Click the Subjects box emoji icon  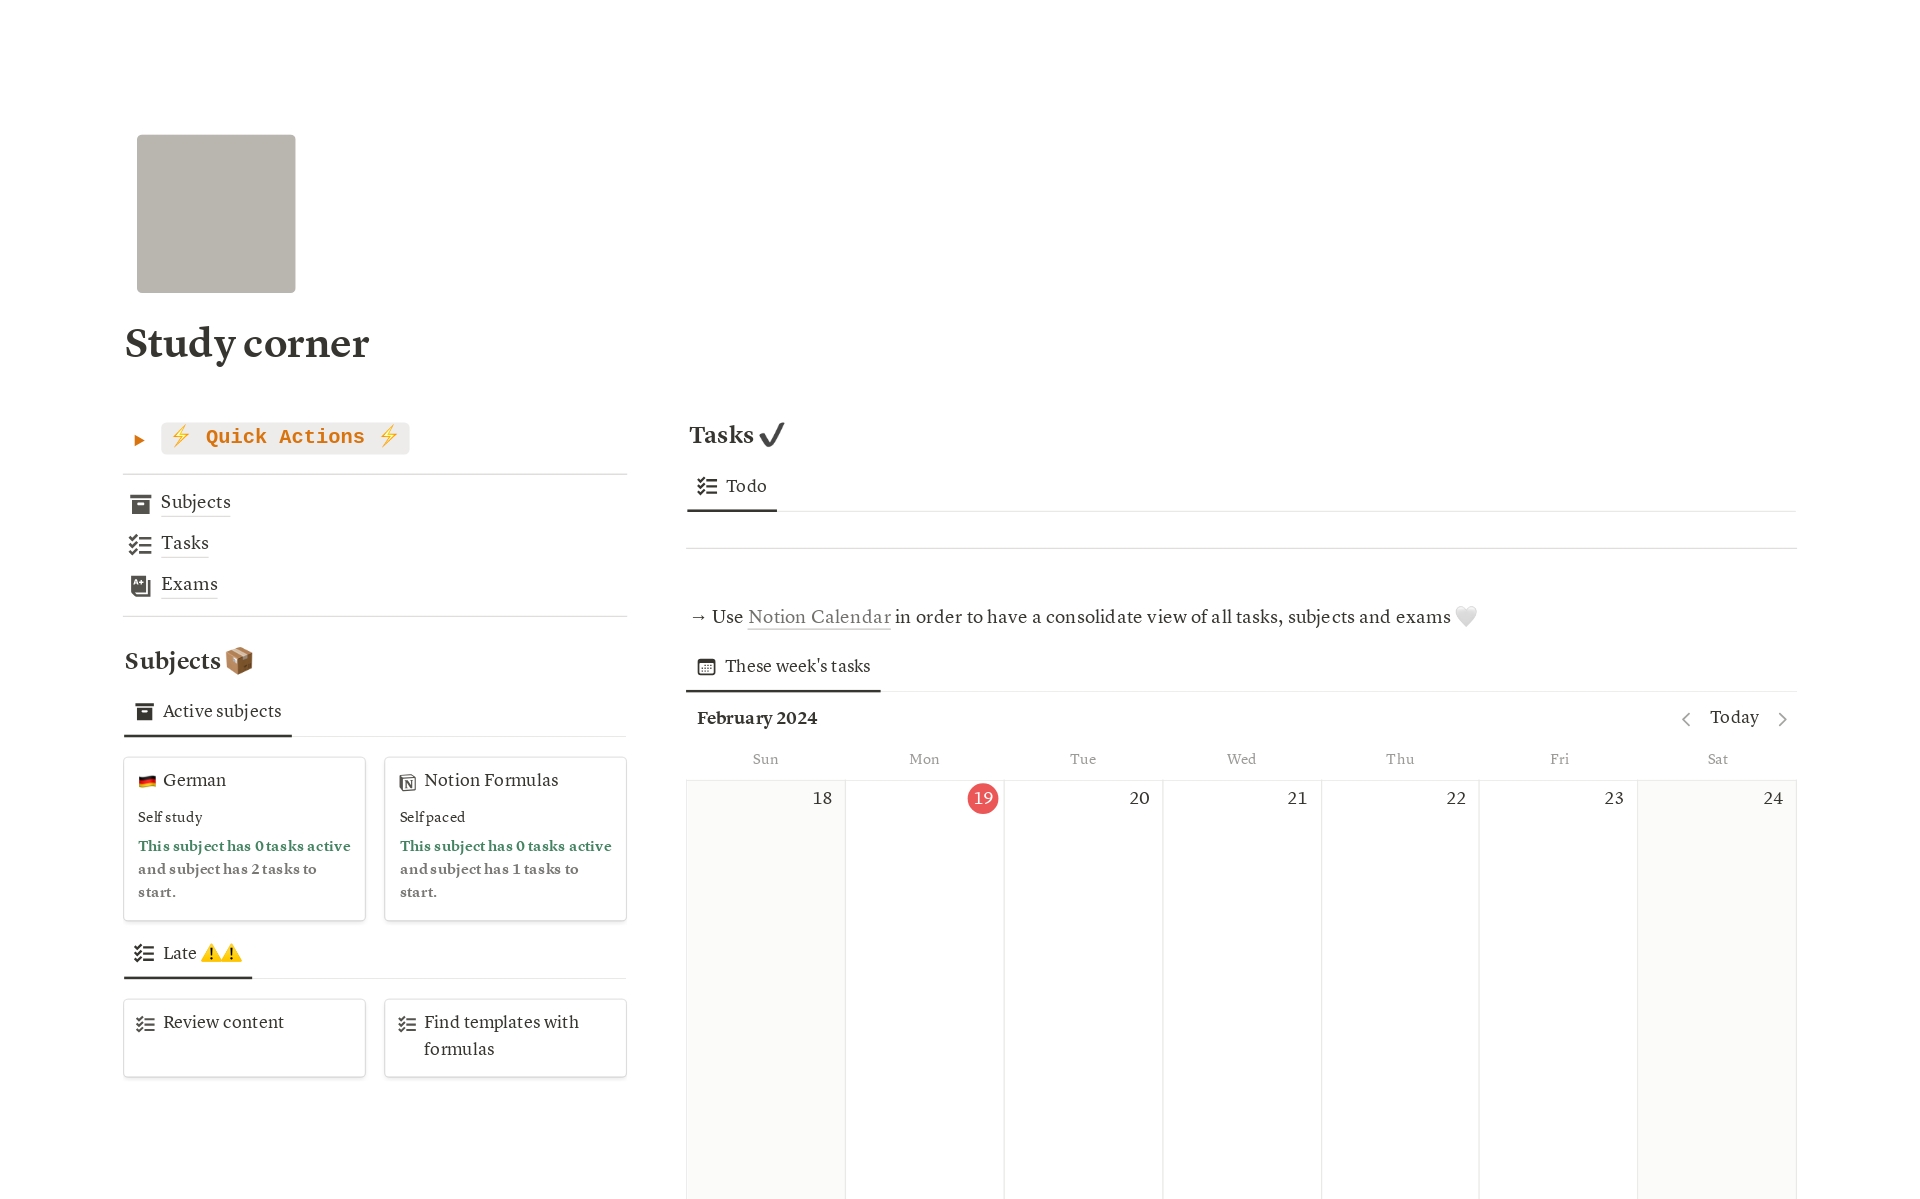coord(242,662)
